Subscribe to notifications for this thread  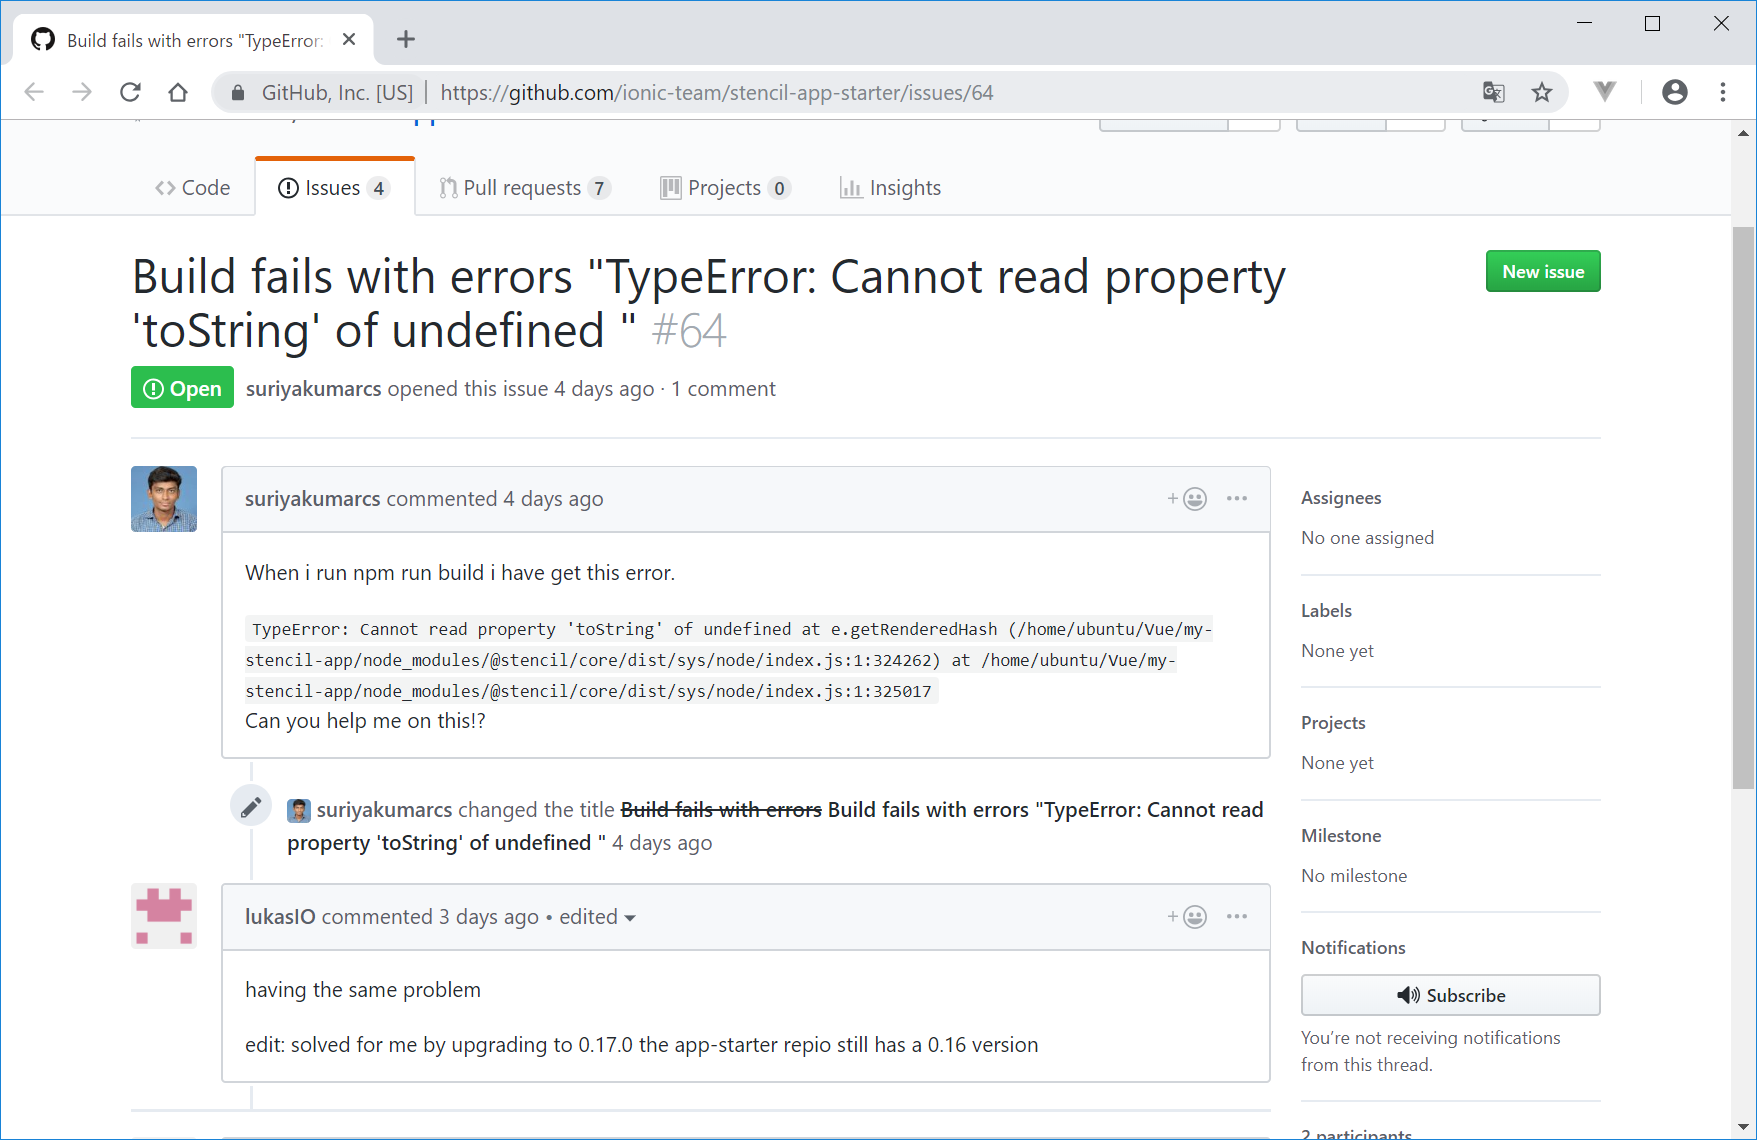pos(1450,995)
